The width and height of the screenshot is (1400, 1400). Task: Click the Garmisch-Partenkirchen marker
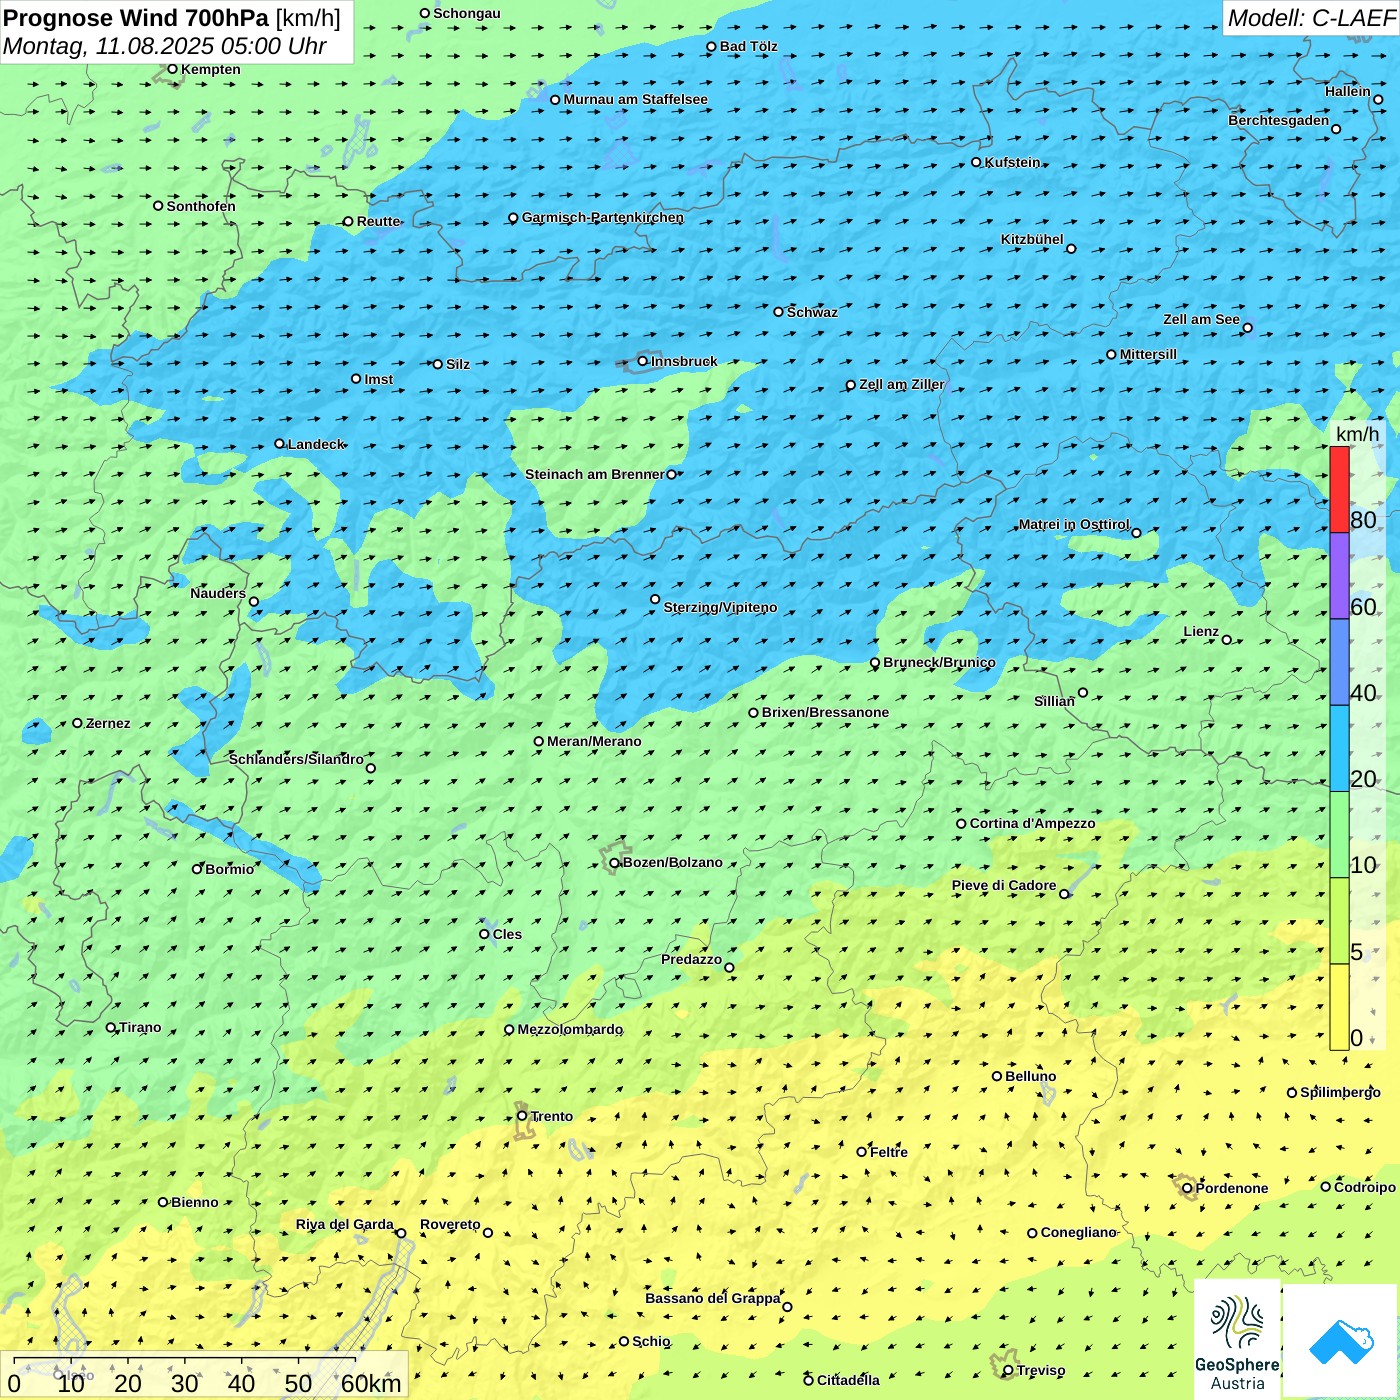(513, 218)
